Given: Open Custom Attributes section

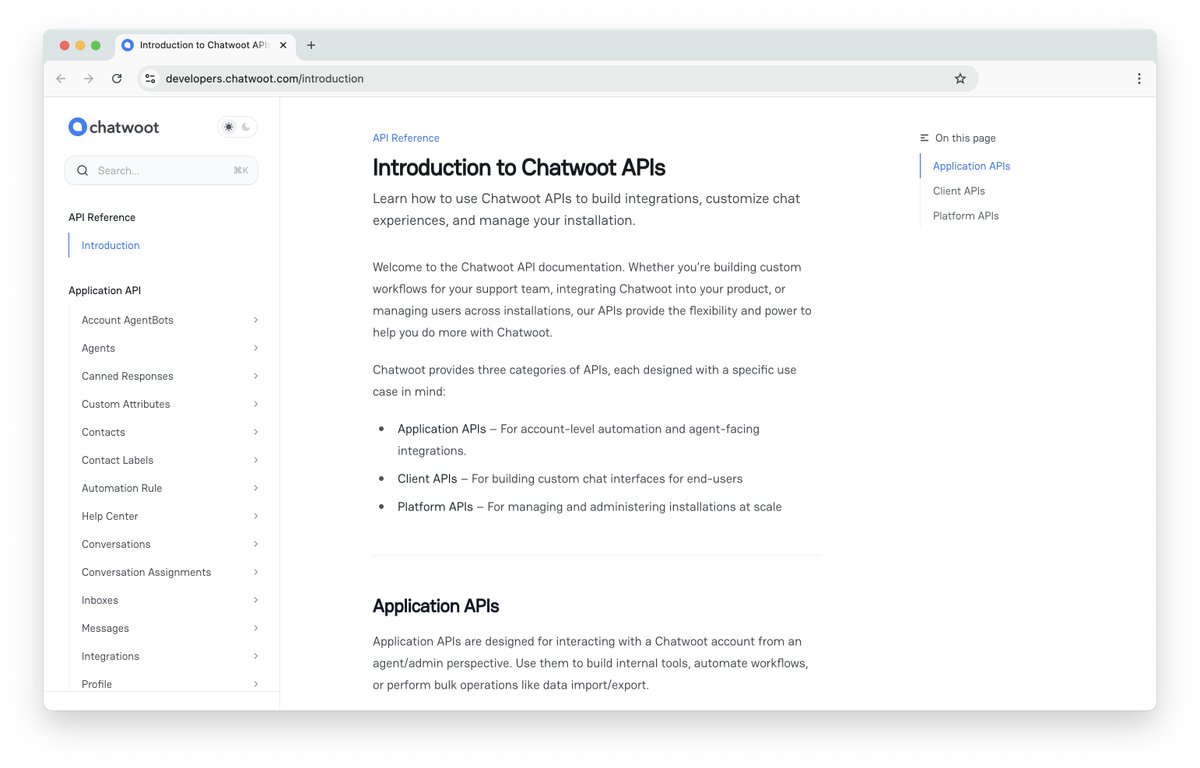Looking at the screenshot, I should pyautogui.click(x=126, y=404).
